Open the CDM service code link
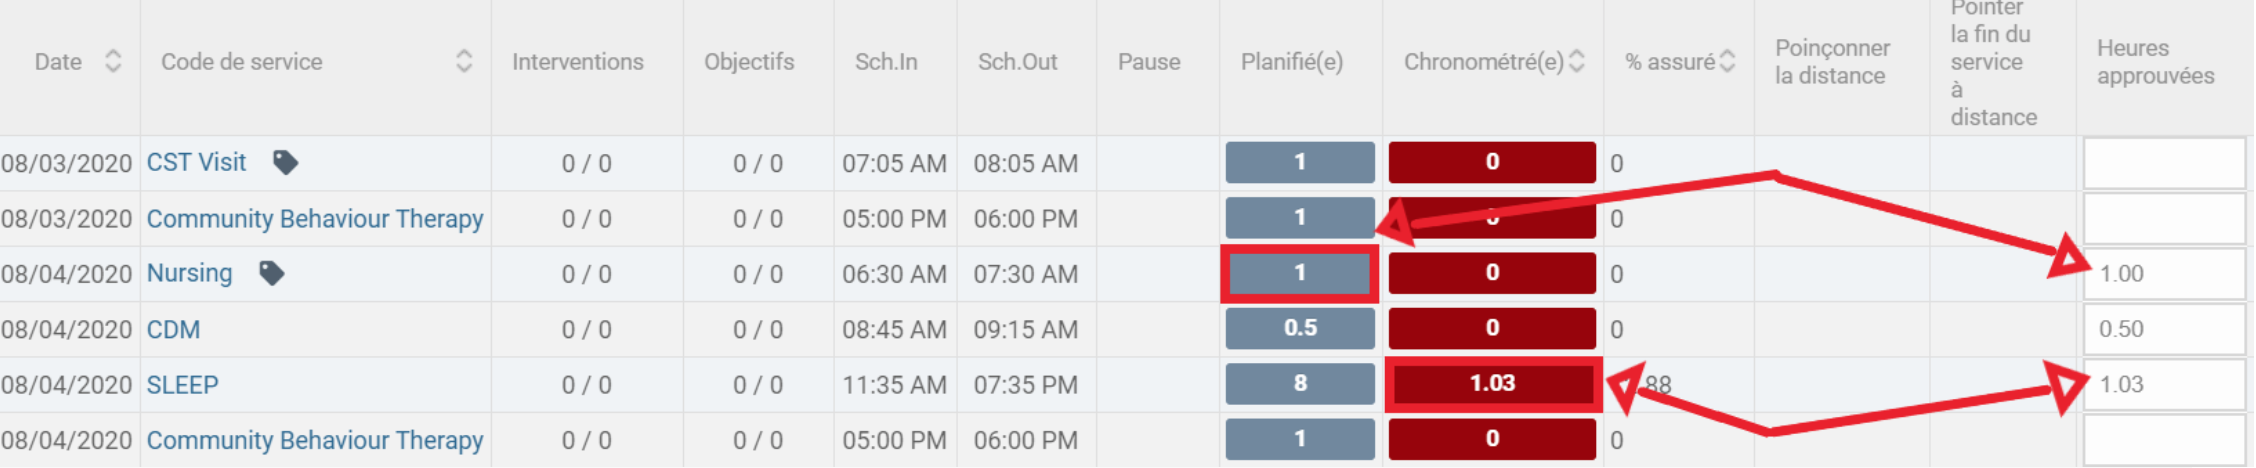Image resolution: width=2256 pixels, height=468 pixels. point(173,329)
